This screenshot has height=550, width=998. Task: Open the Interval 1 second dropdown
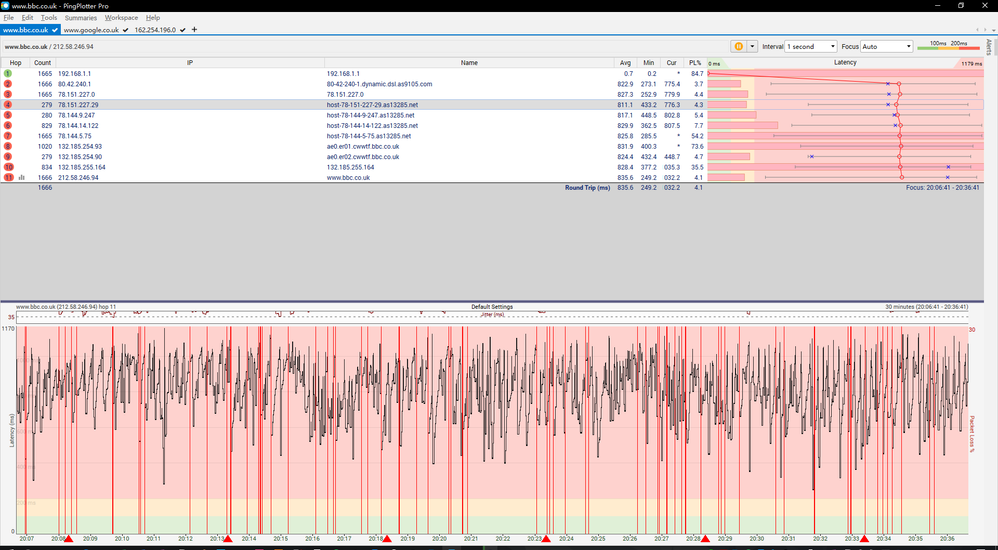coord(811,46)
